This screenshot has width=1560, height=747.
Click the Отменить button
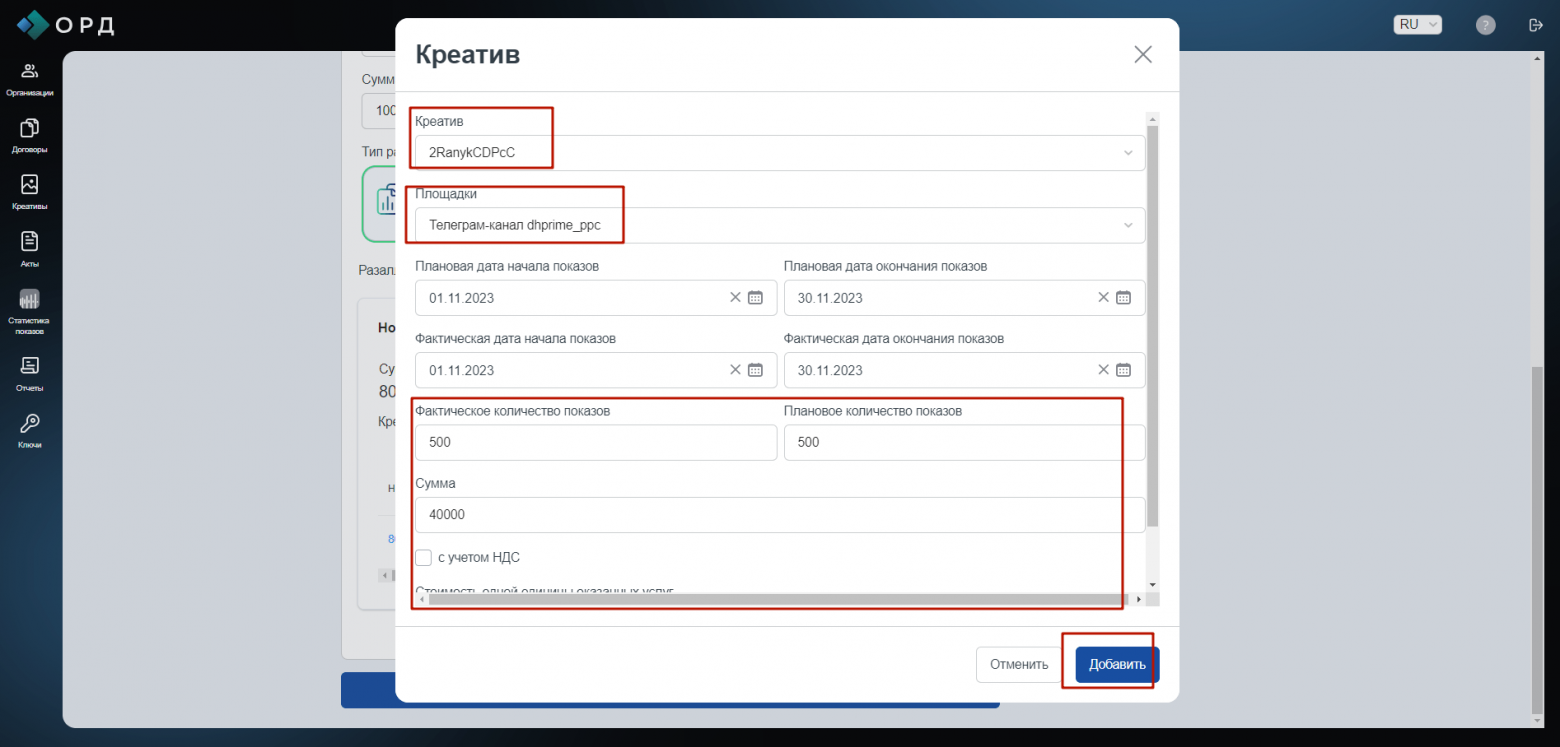click(1019, 664)
